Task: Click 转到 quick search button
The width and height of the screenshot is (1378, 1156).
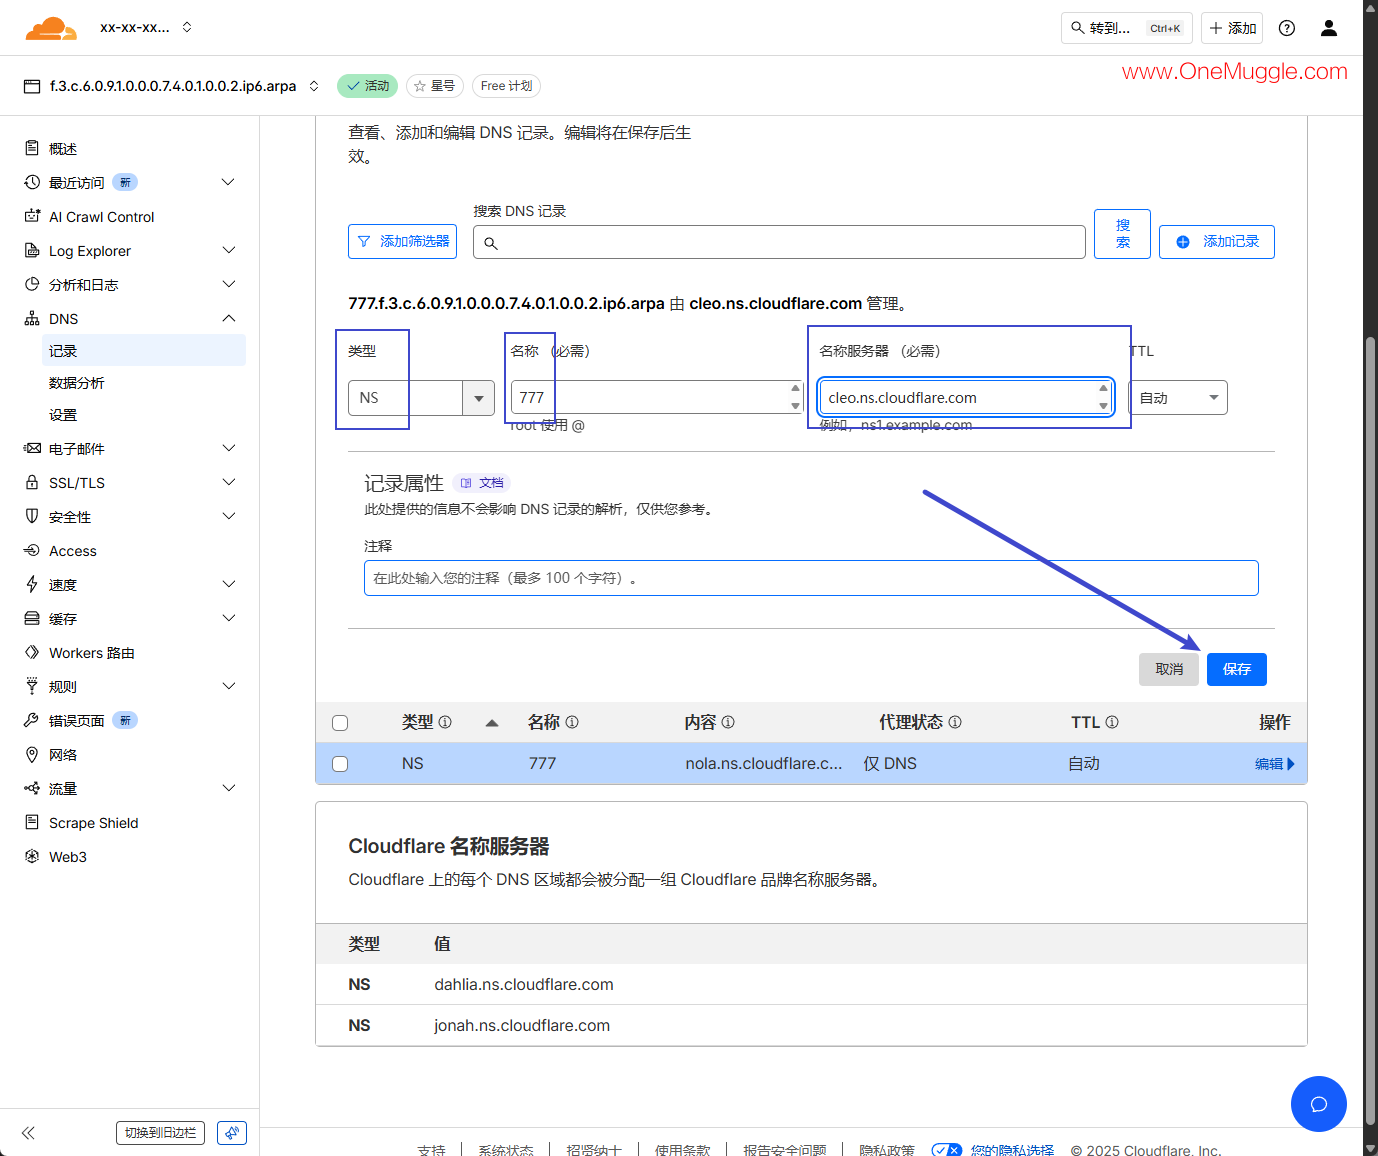Action: [x=1127, y=28]
